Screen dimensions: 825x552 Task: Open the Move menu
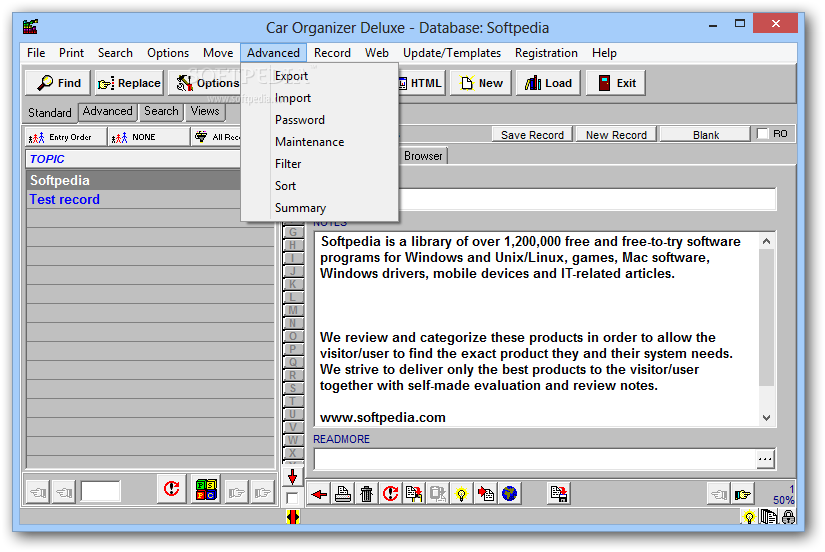tap(218, 53)
